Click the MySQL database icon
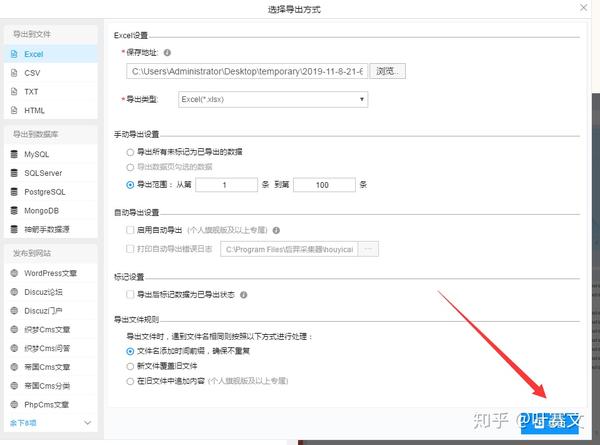The image size is (600, 445). point(14,154)
